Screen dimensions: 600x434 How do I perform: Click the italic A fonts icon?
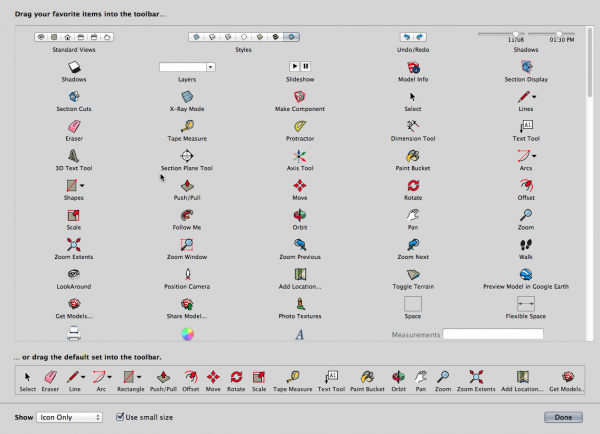[300, 335]
